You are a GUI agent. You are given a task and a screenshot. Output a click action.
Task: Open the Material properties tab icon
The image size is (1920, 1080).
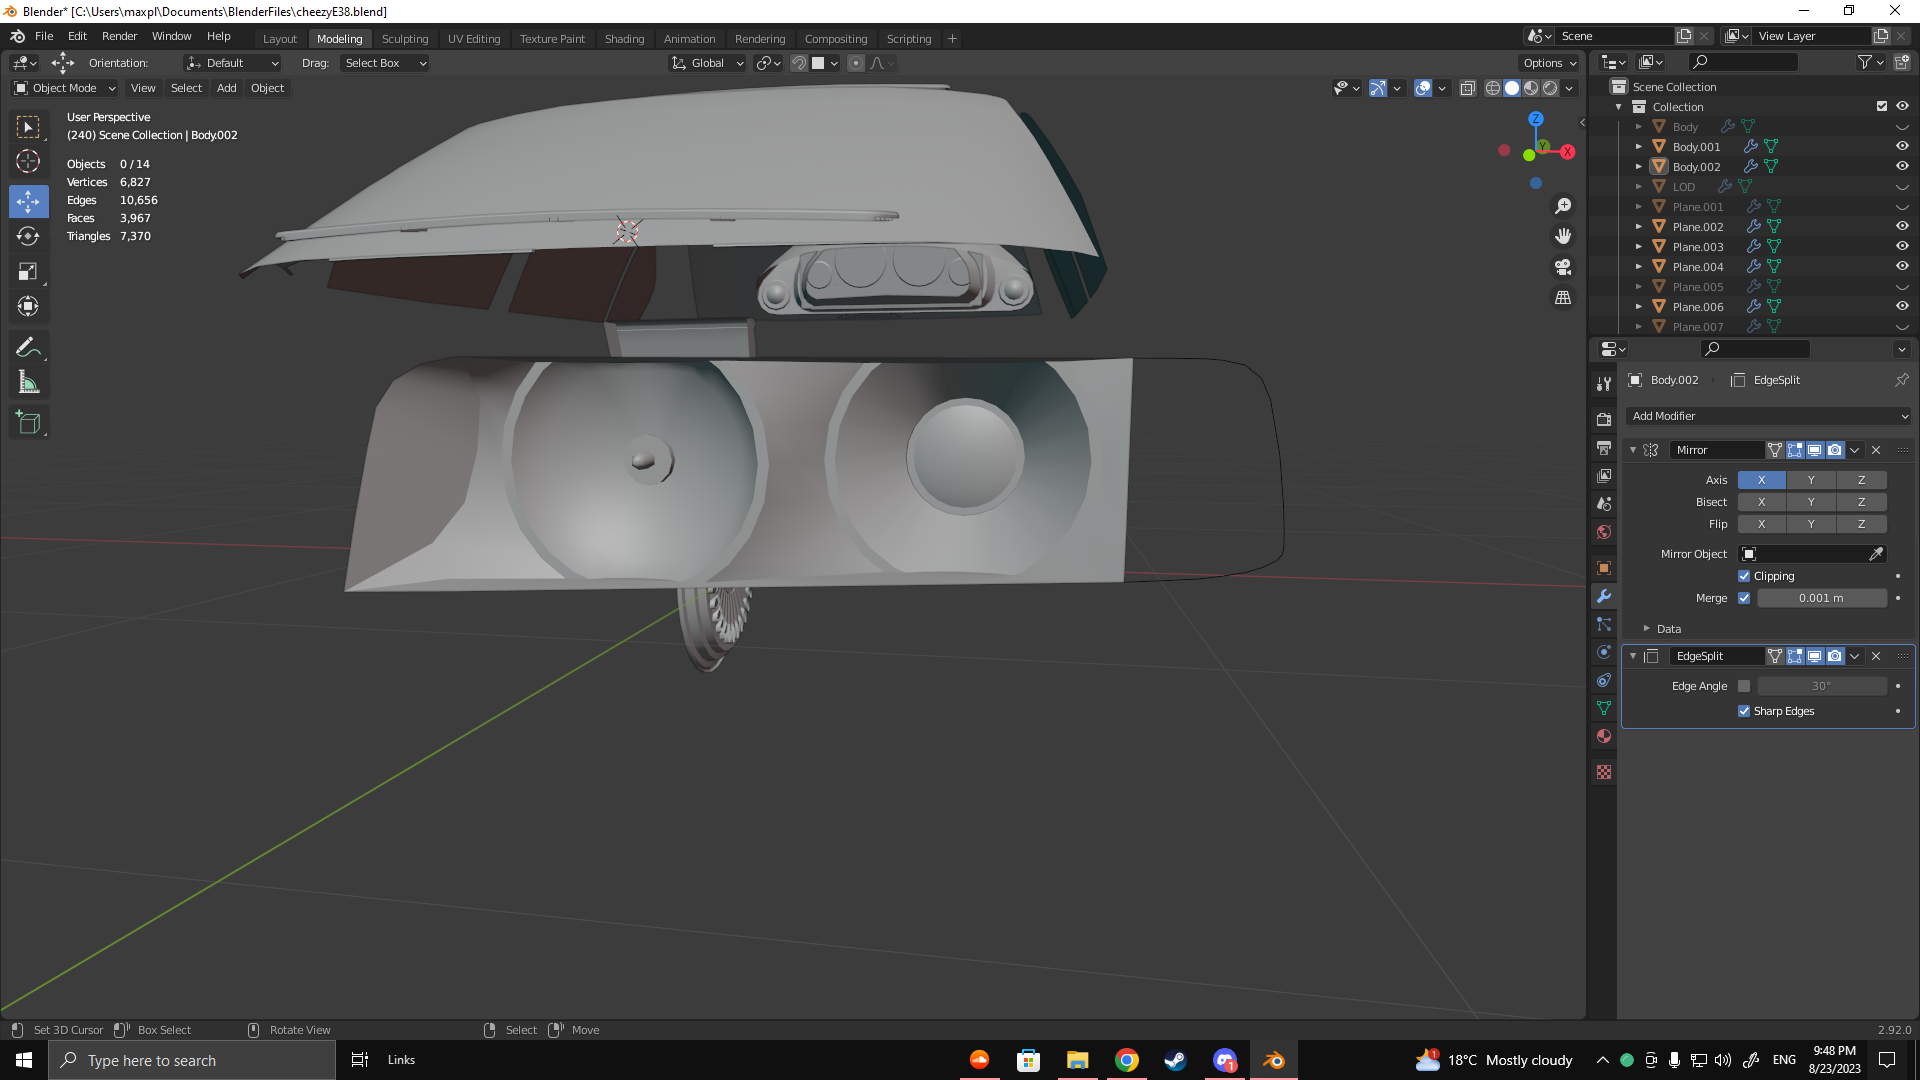point(1604,736)
